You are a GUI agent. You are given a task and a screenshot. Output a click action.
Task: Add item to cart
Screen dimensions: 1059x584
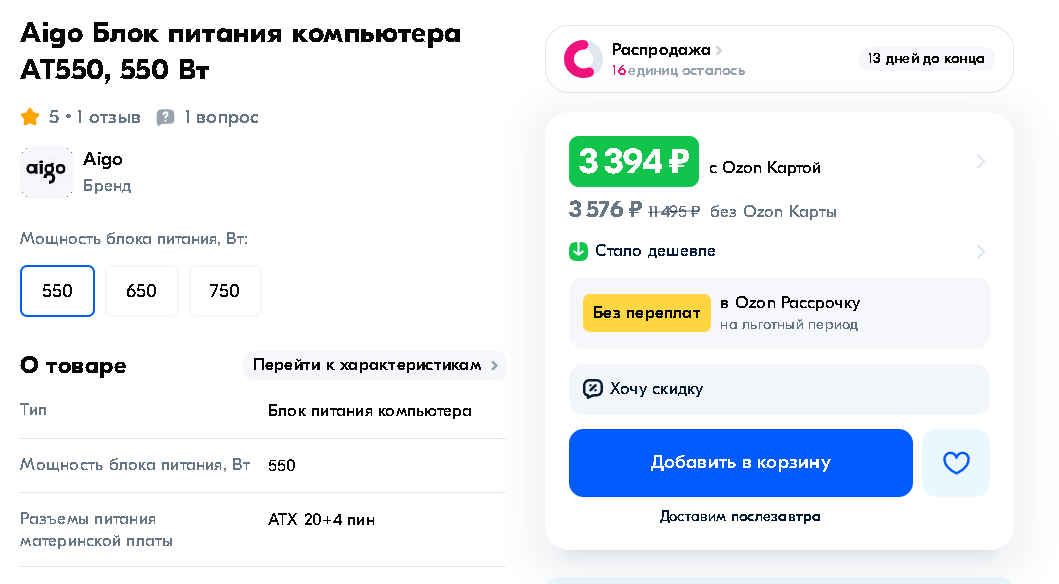740,463
